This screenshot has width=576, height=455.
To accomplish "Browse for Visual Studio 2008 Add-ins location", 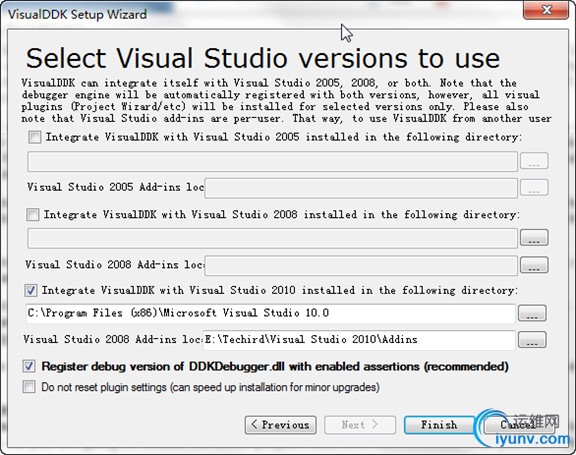I will click(534, 265).
